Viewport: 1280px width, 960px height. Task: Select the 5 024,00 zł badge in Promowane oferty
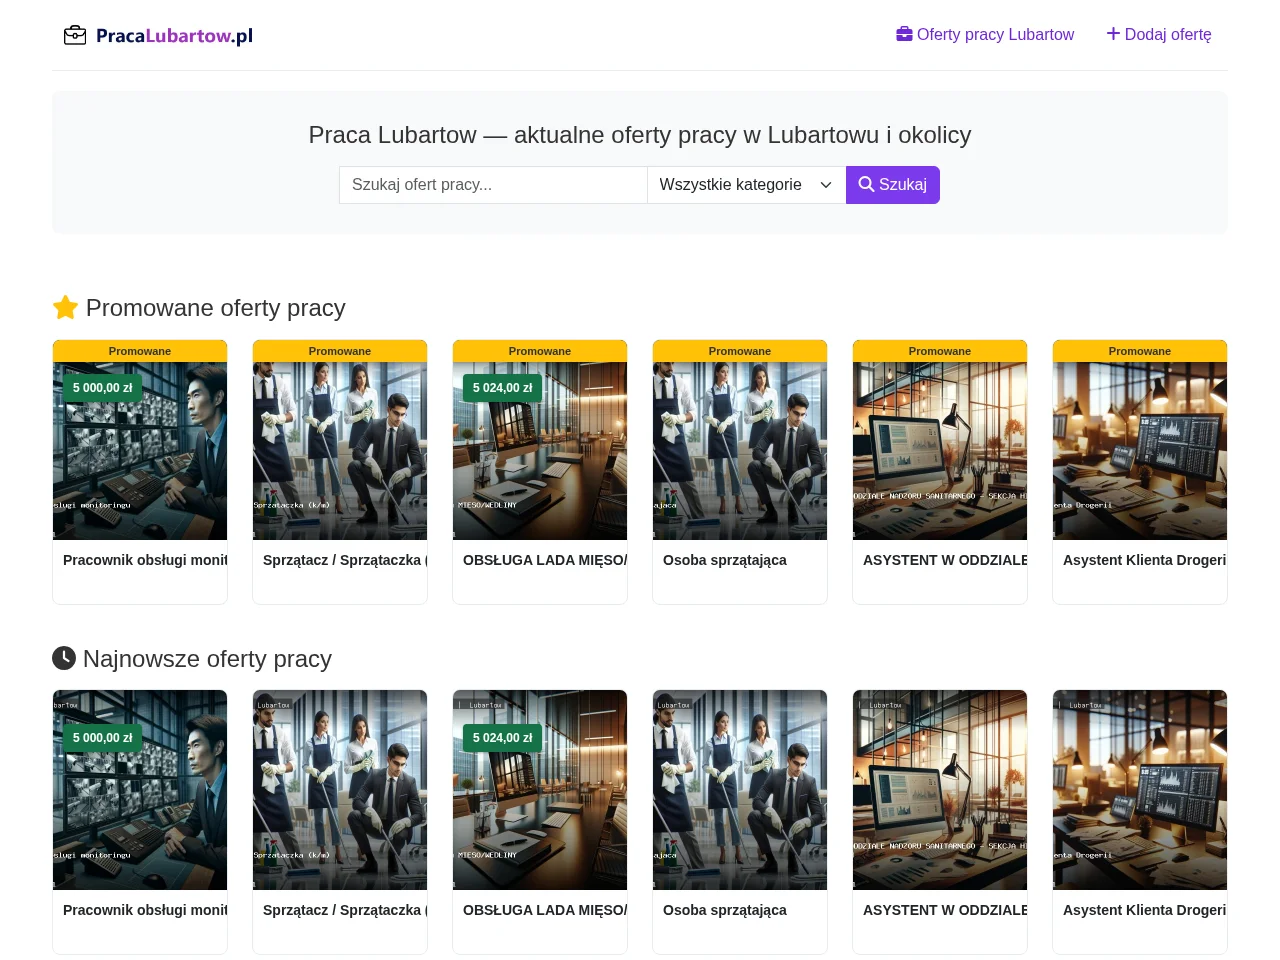point(502,388)
